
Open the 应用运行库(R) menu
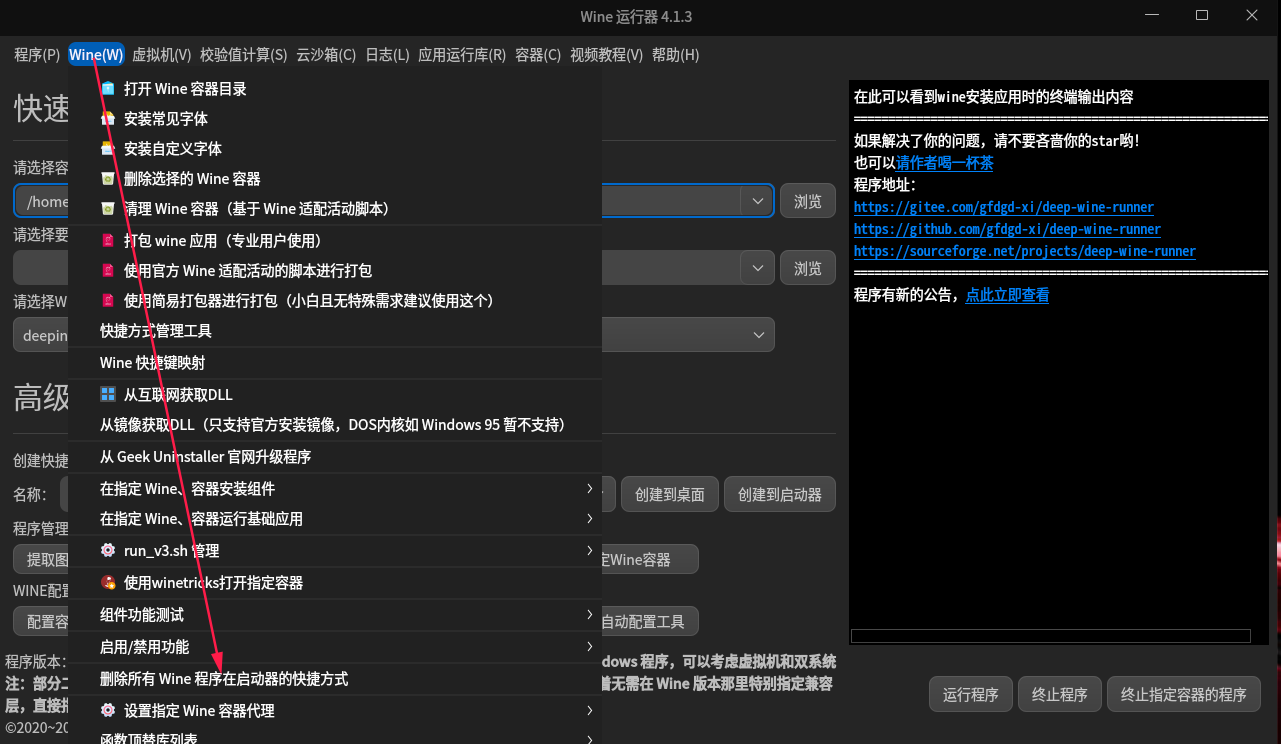[x=462, y=55]
